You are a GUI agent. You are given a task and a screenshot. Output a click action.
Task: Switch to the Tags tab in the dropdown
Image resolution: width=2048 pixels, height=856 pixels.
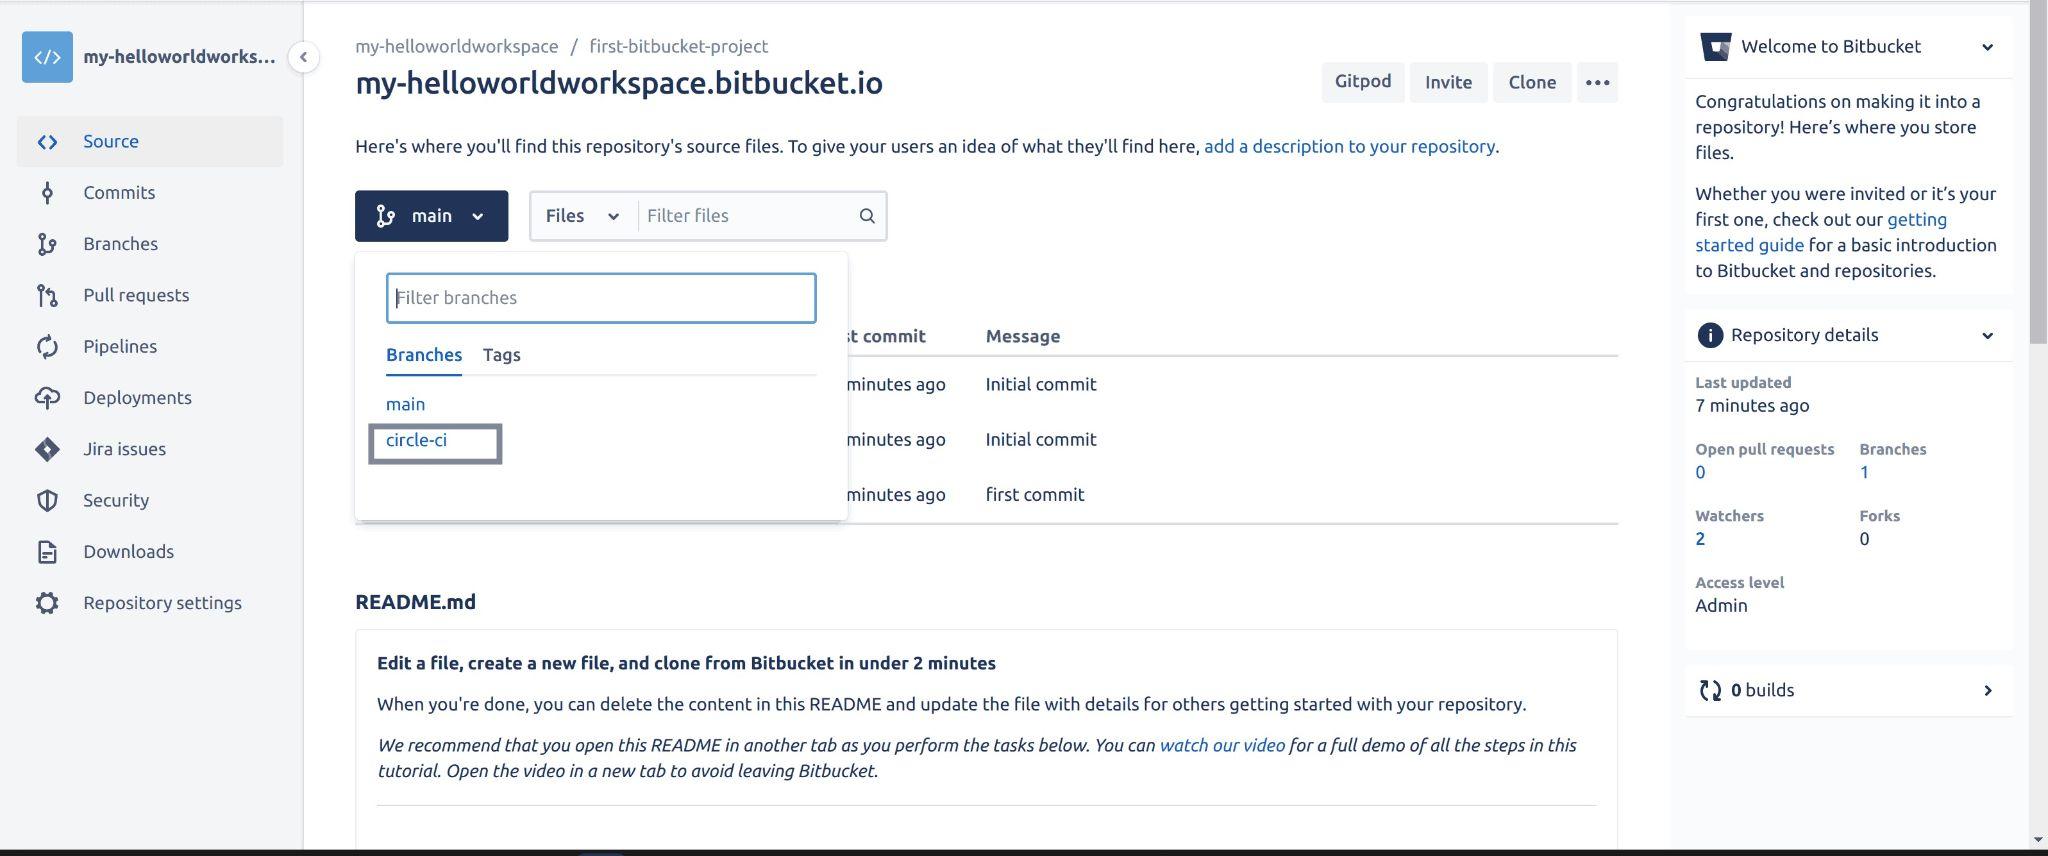pyautogui.click(x=501, y=355)
